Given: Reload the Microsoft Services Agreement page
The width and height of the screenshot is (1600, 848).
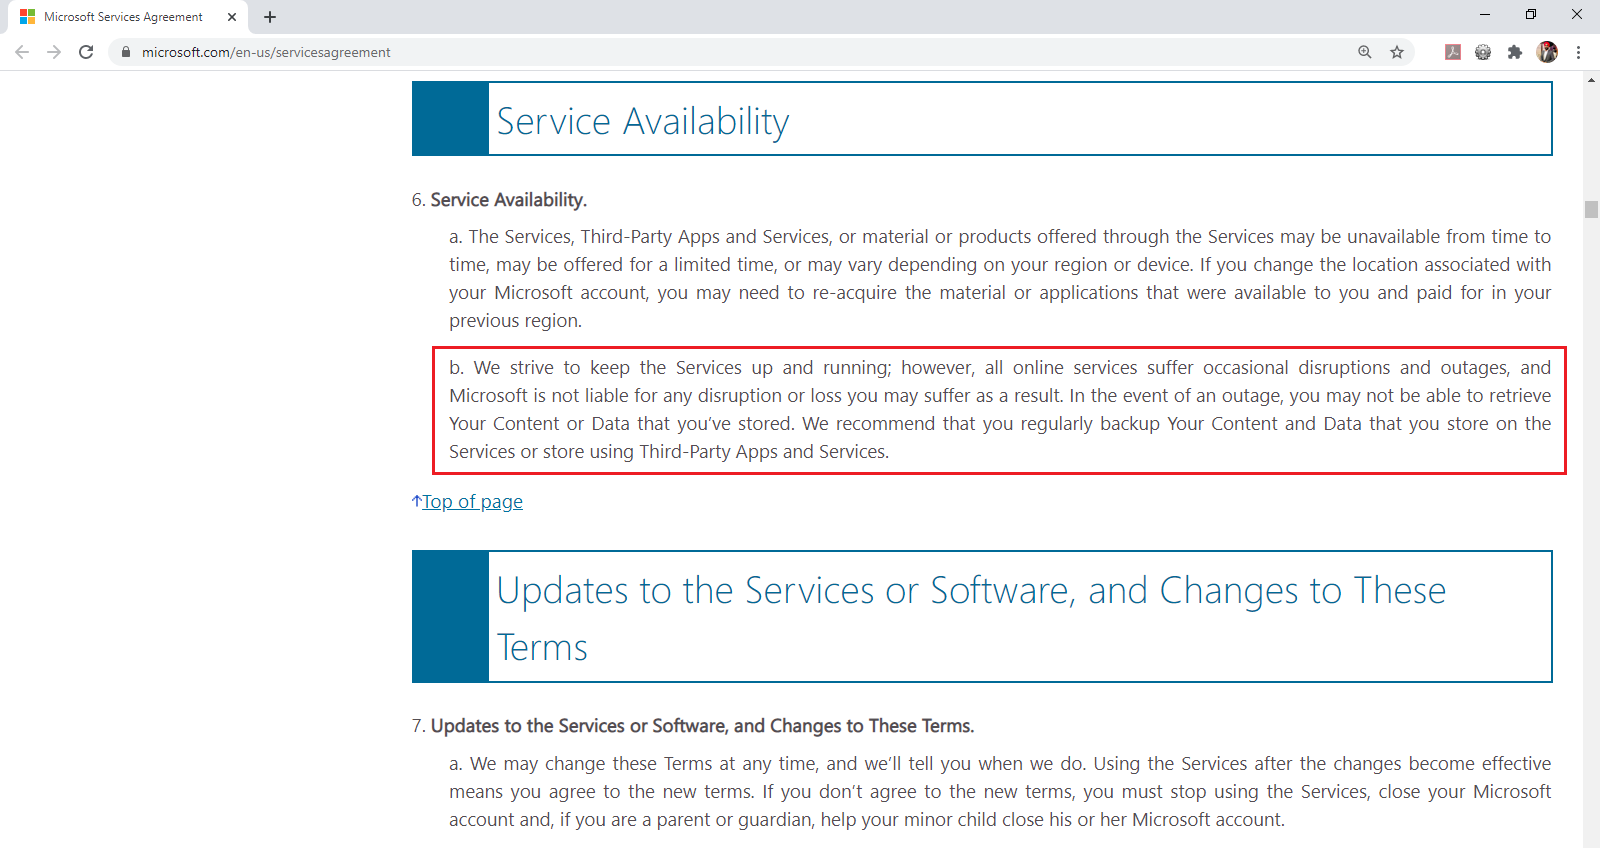Looking at the screenshot, I should [86, 52].
